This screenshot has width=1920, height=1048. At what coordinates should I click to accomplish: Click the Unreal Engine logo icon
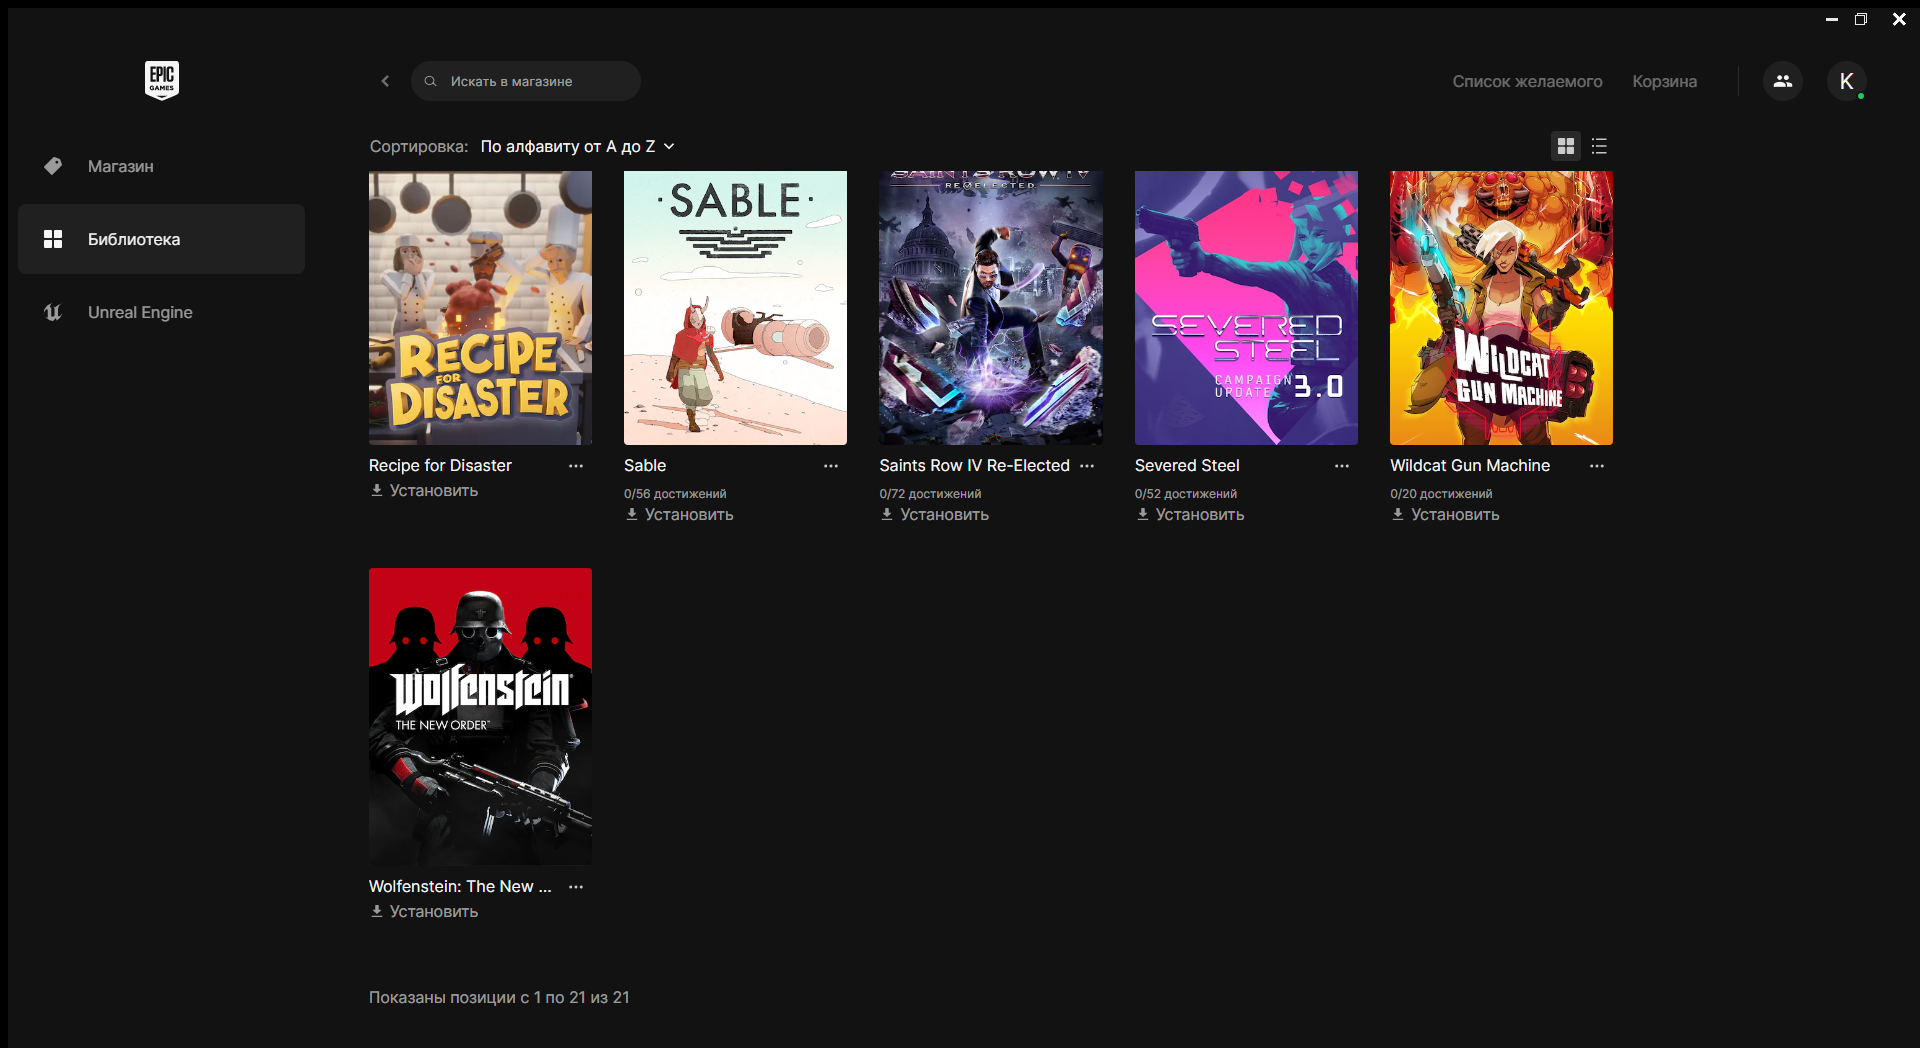pos(53,312)
